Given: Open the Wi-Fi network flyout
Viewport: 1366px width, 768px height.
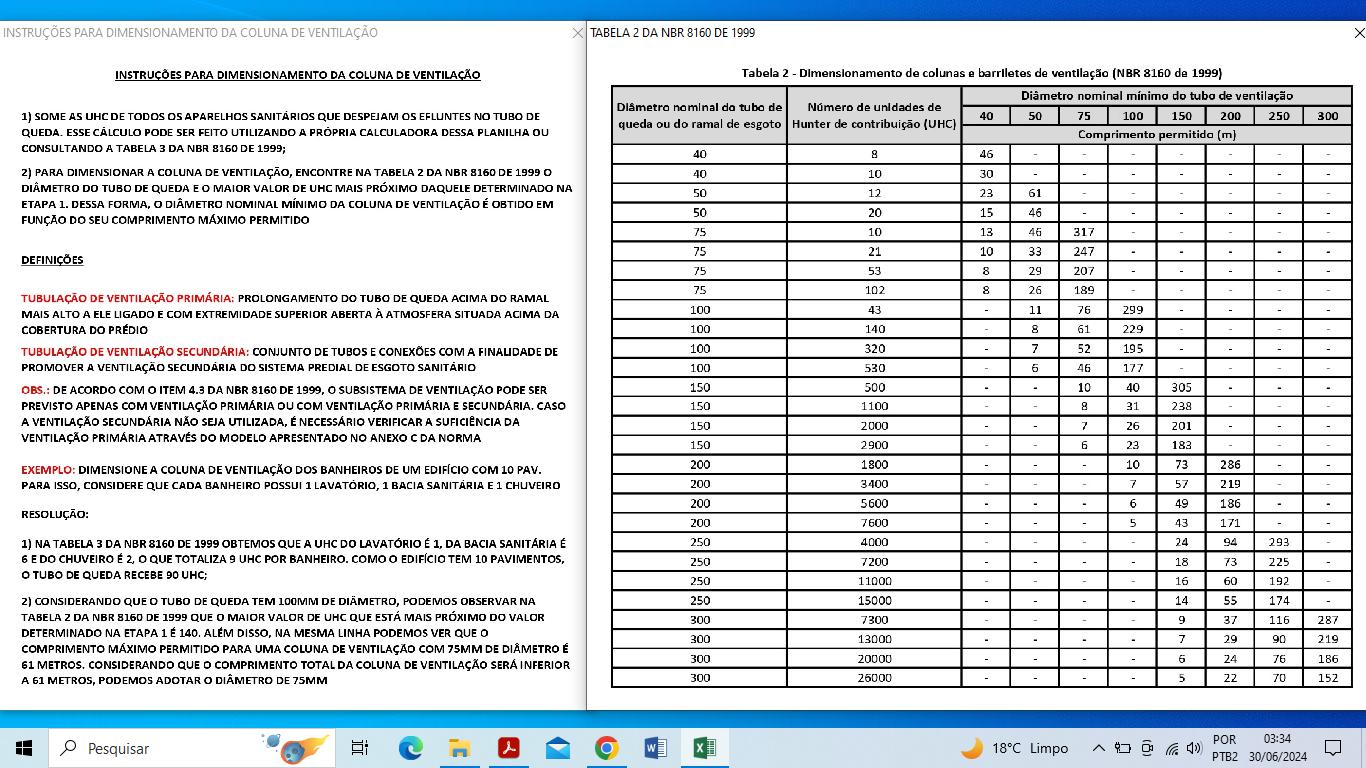Looking at the screenshot, I should pyautogui.click(x=1171, y=748).
